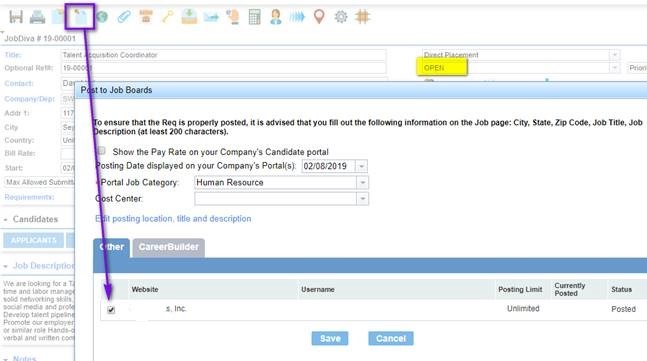
Task: Toggle Show the Pay Rate on Candidate portal checkbox
Action: [102, 151]
